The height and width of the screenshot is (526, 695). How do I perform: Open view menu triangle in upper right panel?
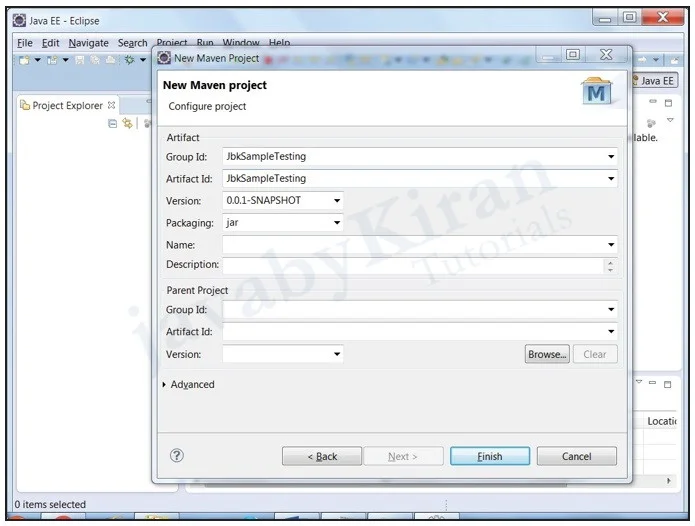pos(670,120)
